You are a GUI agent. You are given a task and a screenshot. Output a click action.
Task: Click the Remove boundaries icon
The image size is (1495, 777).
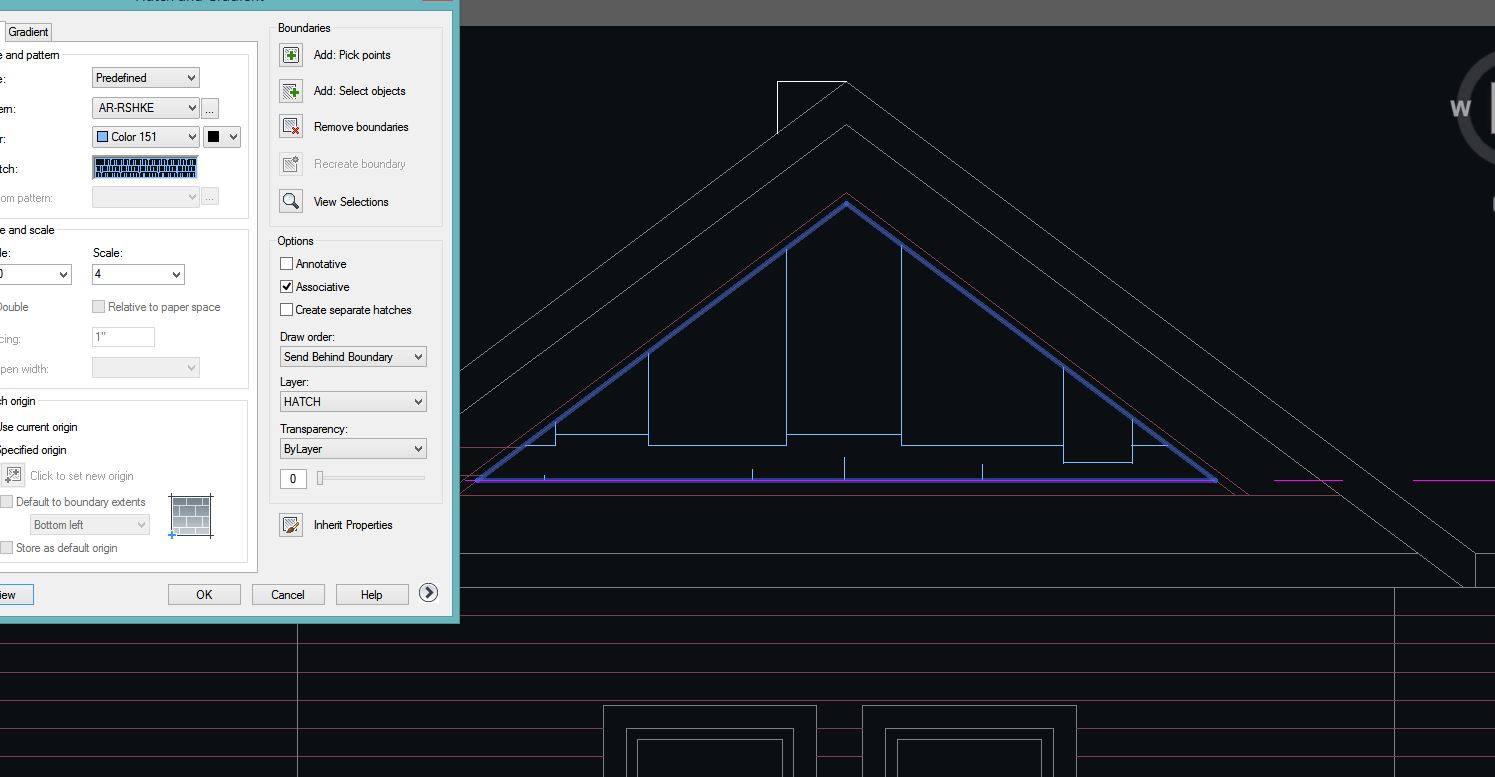(291, 127)
